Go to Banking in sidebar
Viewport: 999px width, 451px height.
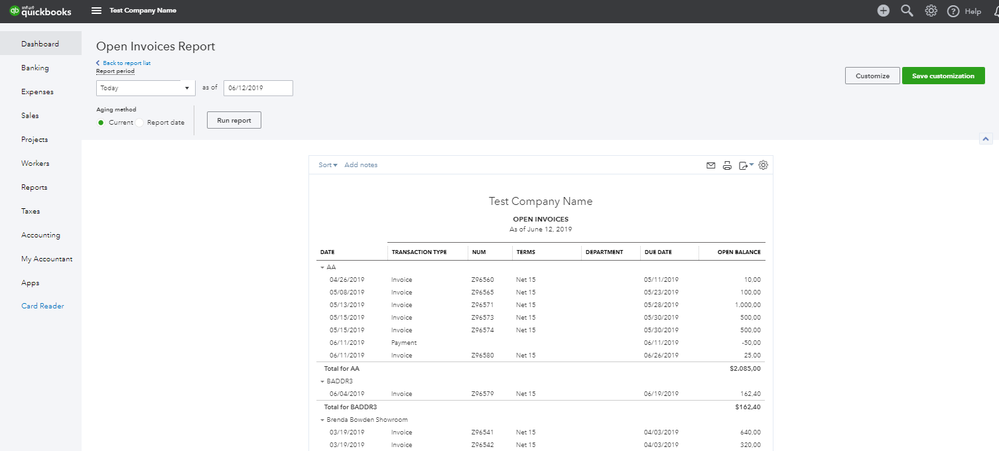[35, 68]
